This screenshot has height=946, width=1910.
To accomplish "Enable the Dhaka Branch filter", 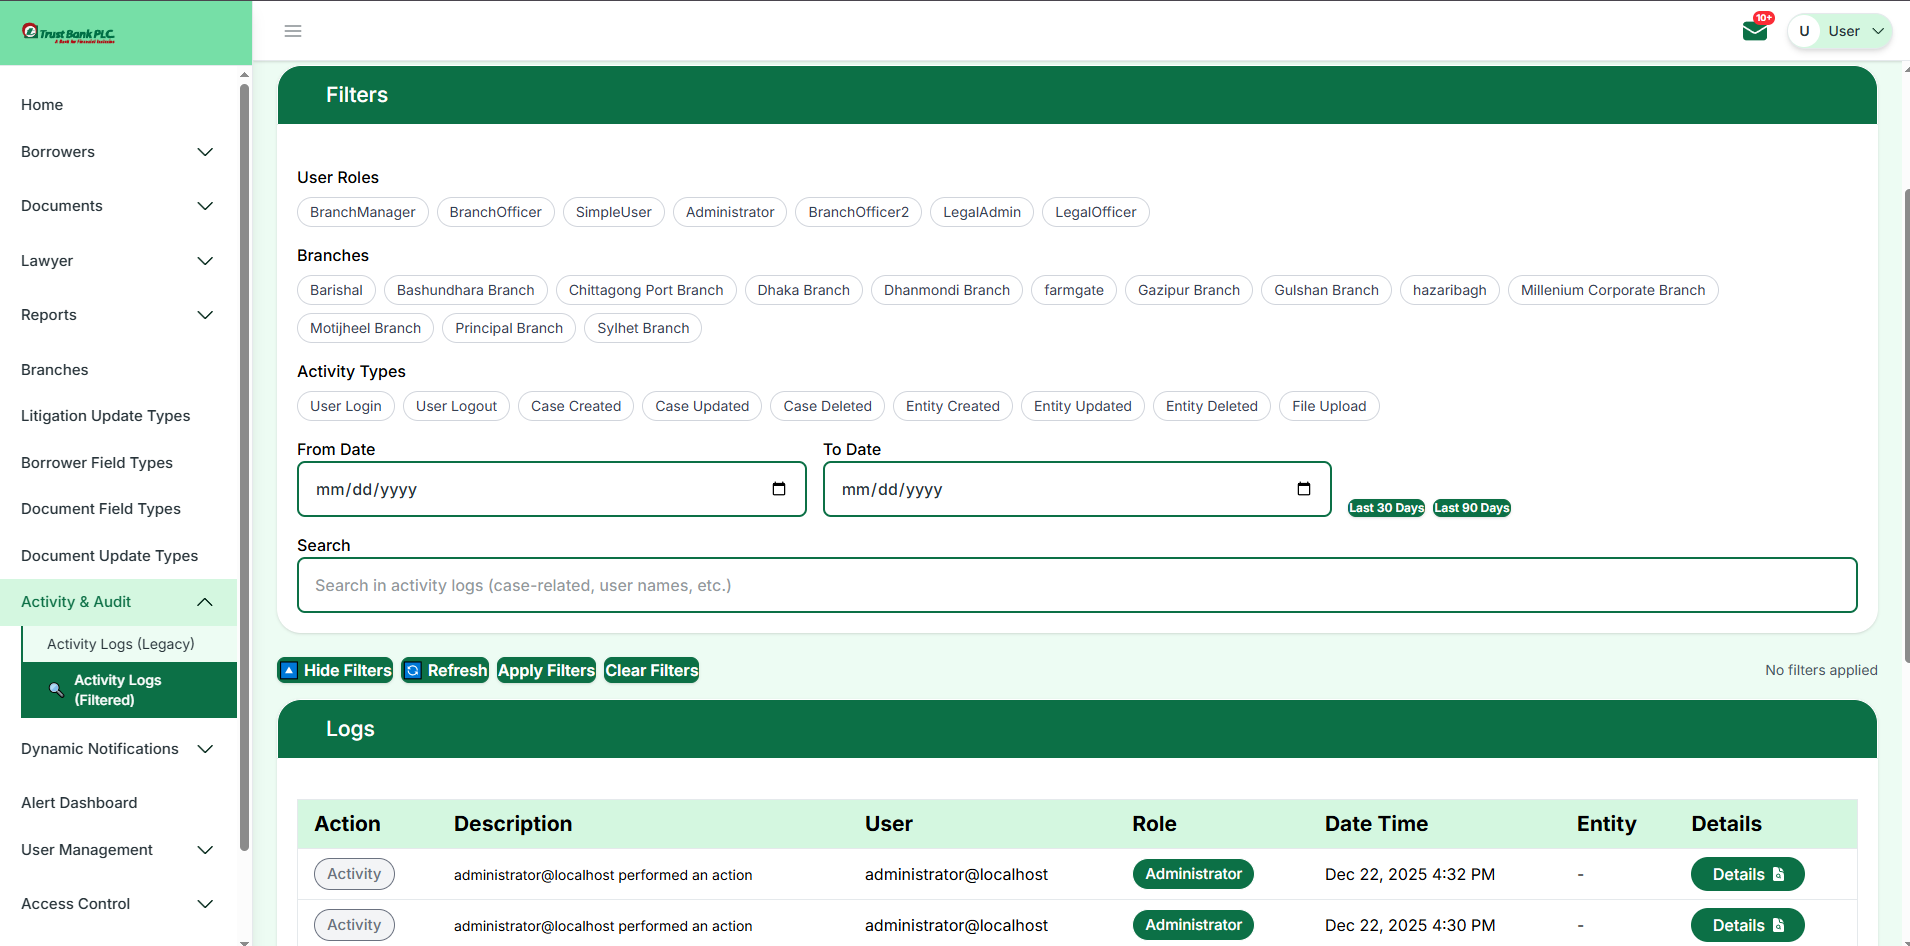I will pos(803,290).
